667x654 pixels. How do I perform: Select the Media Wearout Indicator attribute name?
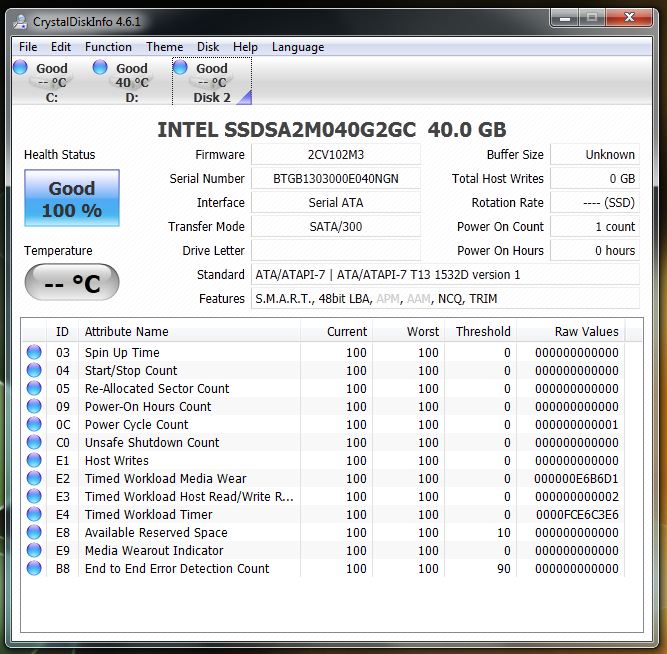click(x=154, y=551)
